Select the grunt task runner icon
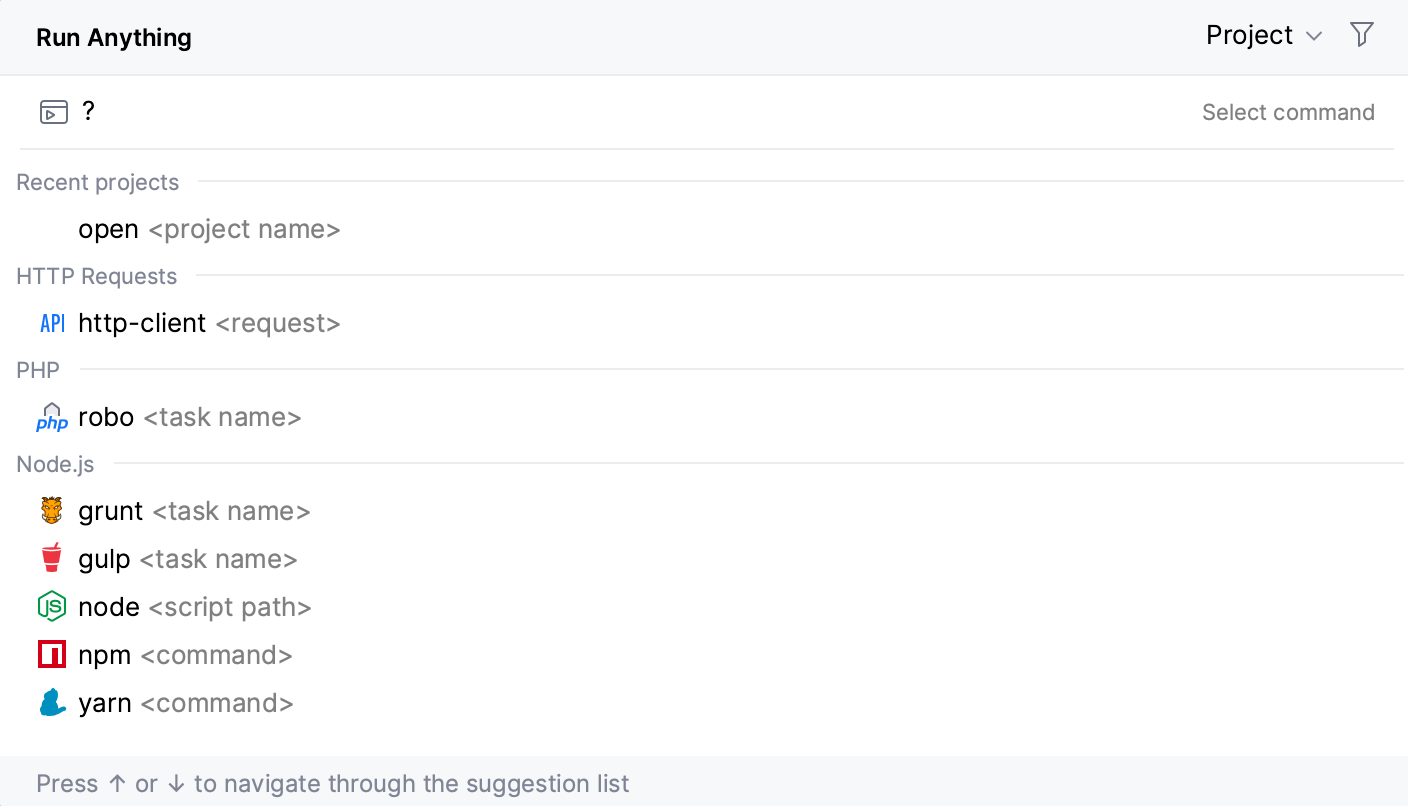The height and width of the screenshot is (806, 1408). [51, 510]
